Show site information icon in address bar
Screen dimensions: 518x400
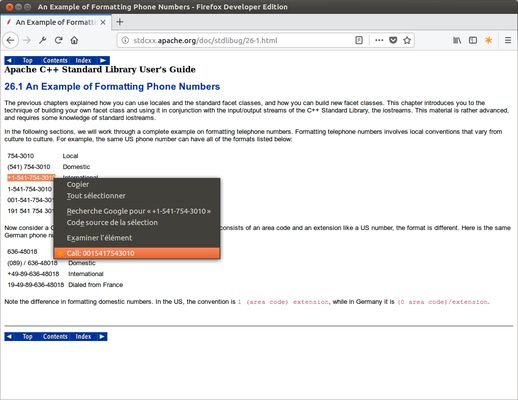125,40
